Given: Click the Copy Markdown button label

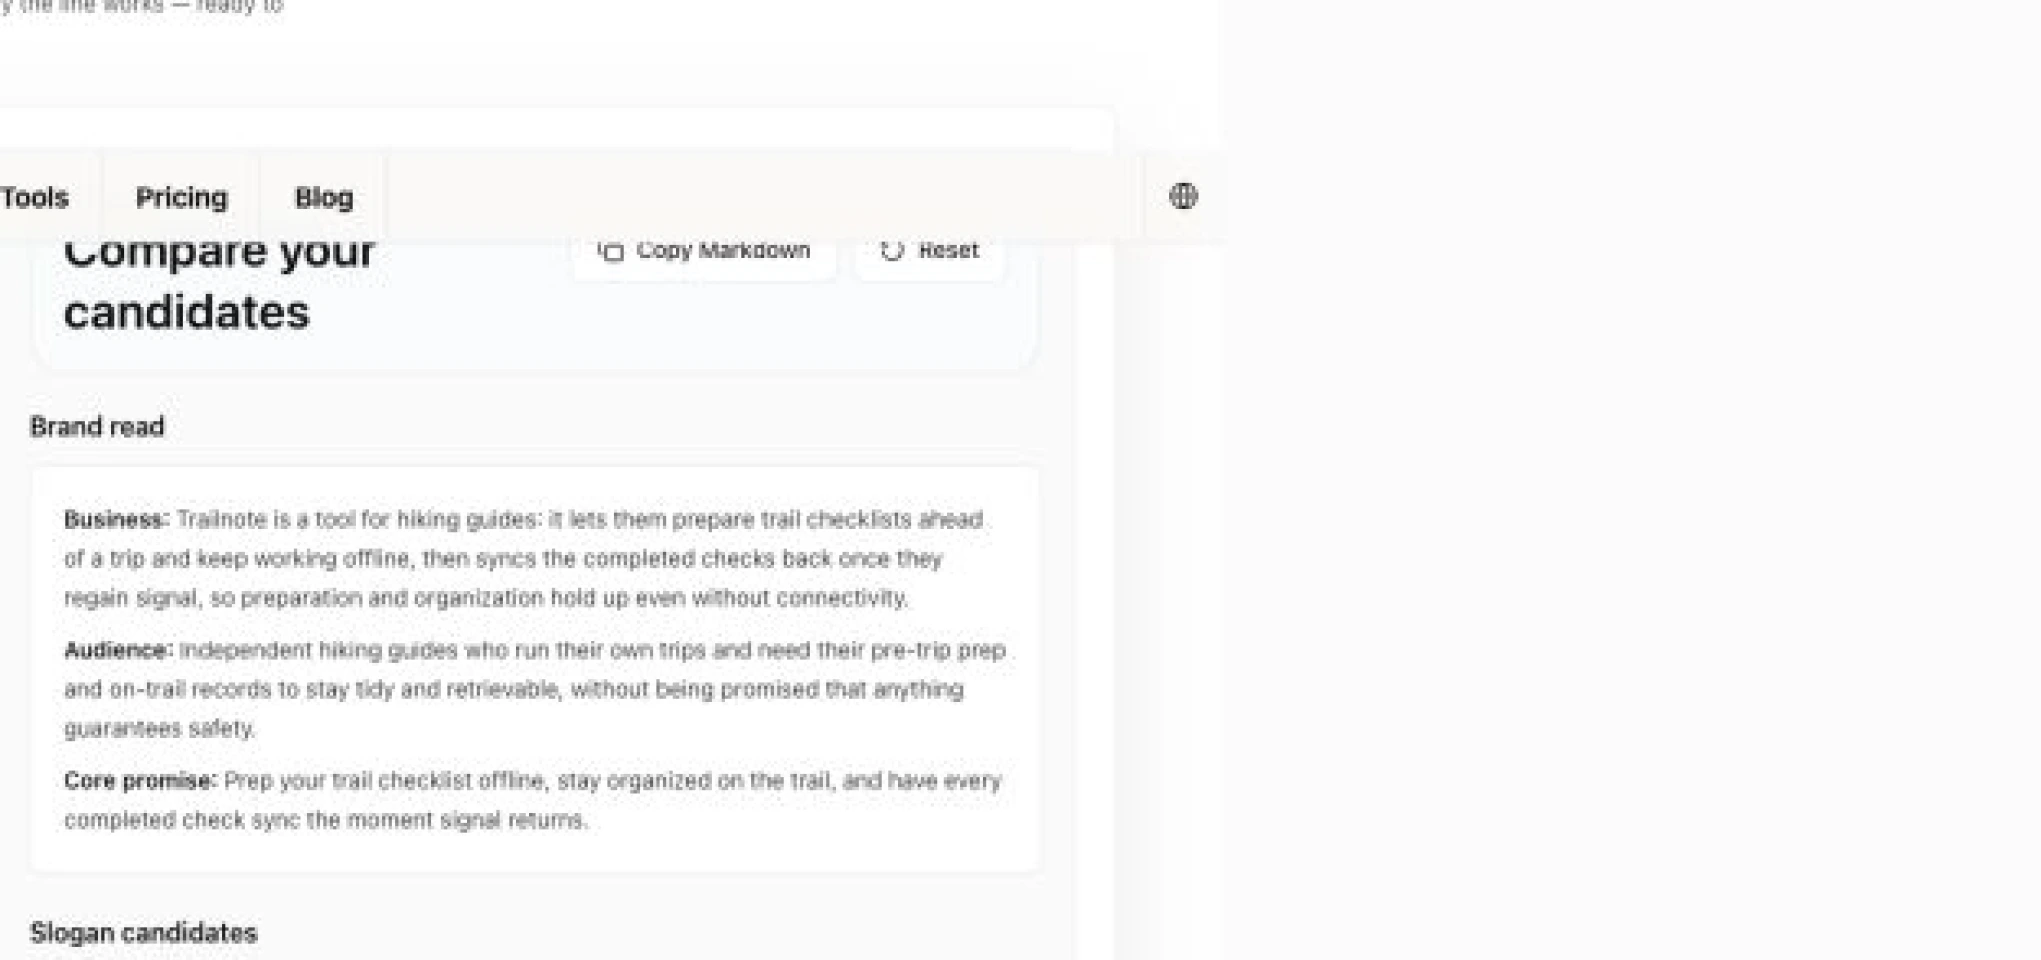Looking at the screenshot, I should (723, 251).
